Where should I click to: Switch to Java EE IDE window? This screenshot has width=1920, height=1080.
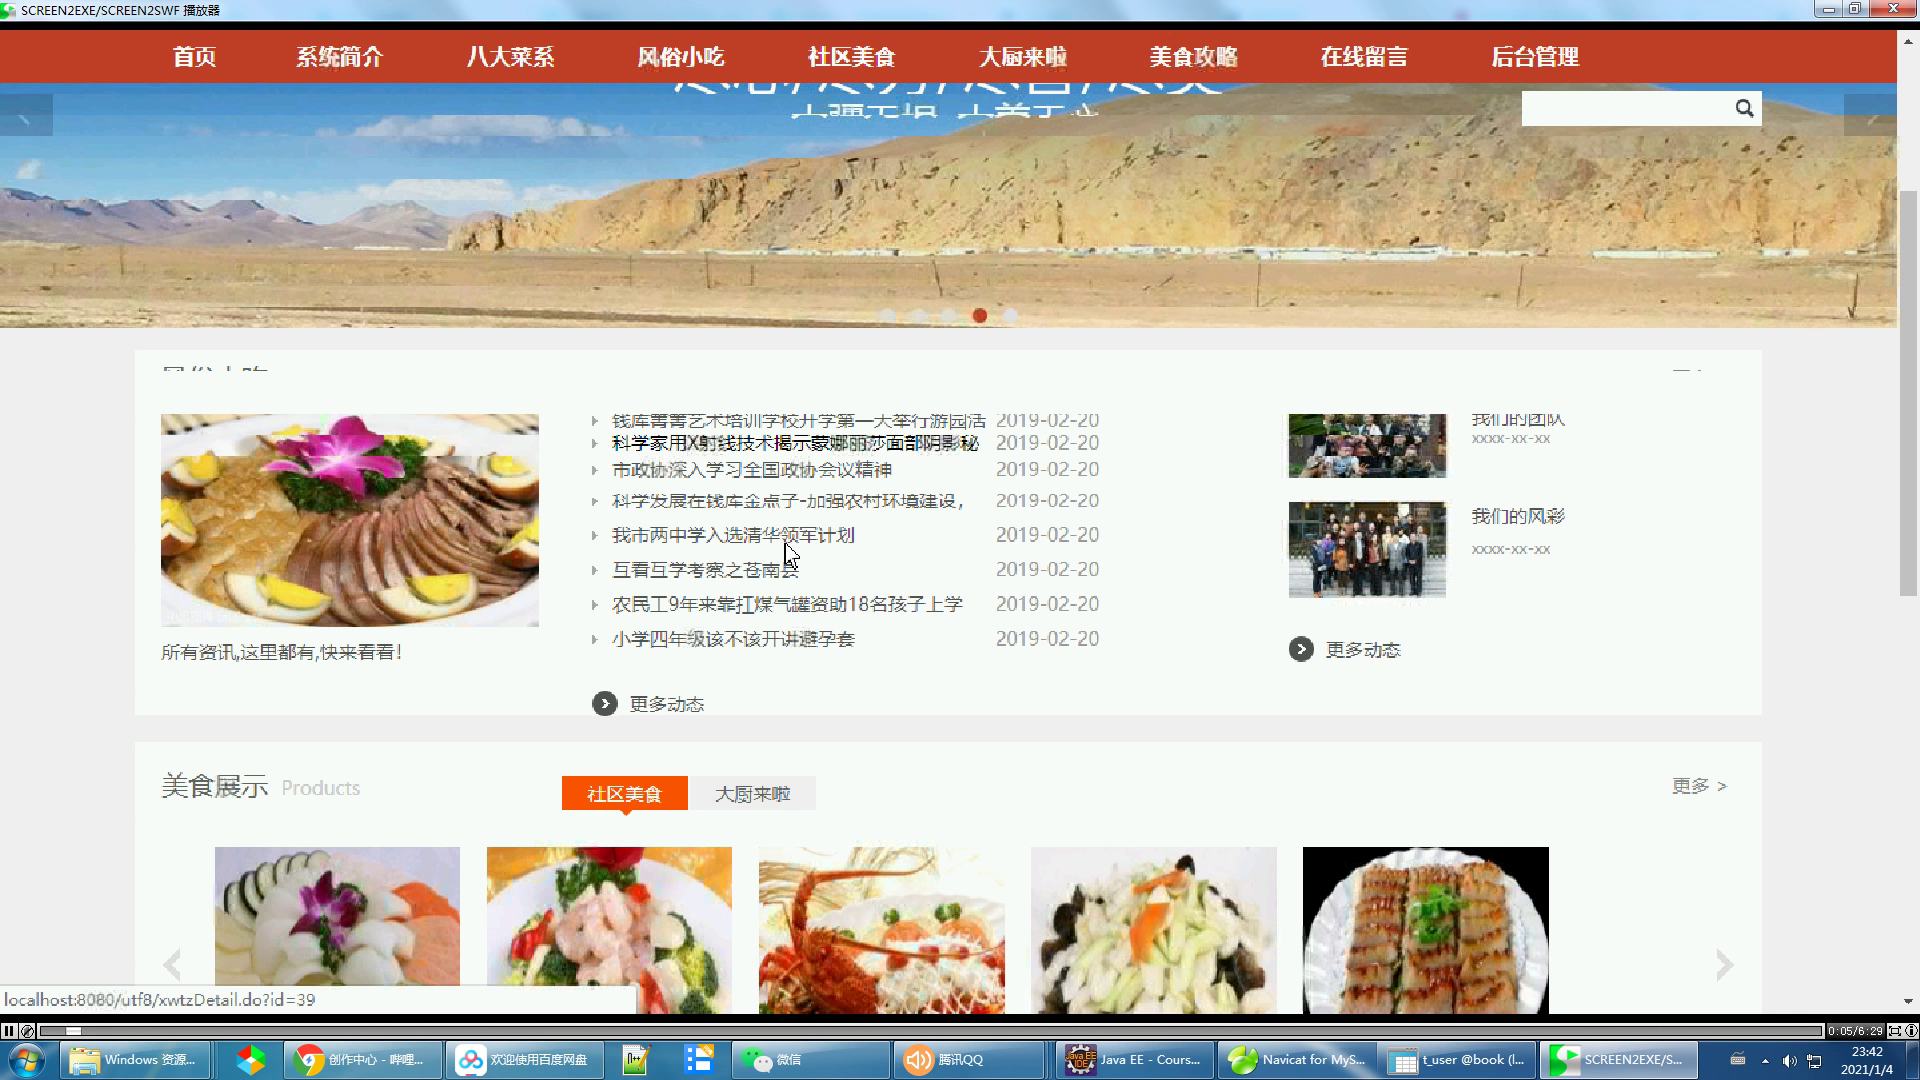(1134, 1060)
